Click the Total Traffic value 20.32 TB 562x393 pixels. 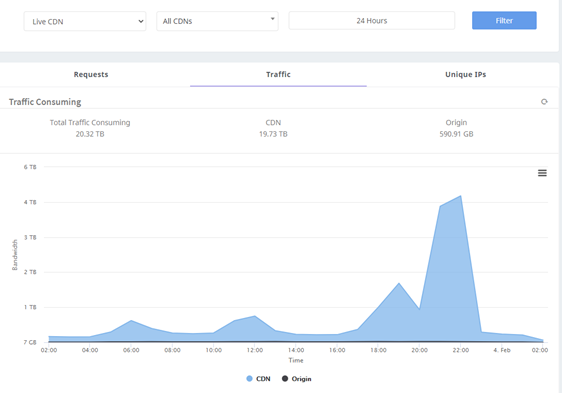pyautogui.click(x=90, y=134)
